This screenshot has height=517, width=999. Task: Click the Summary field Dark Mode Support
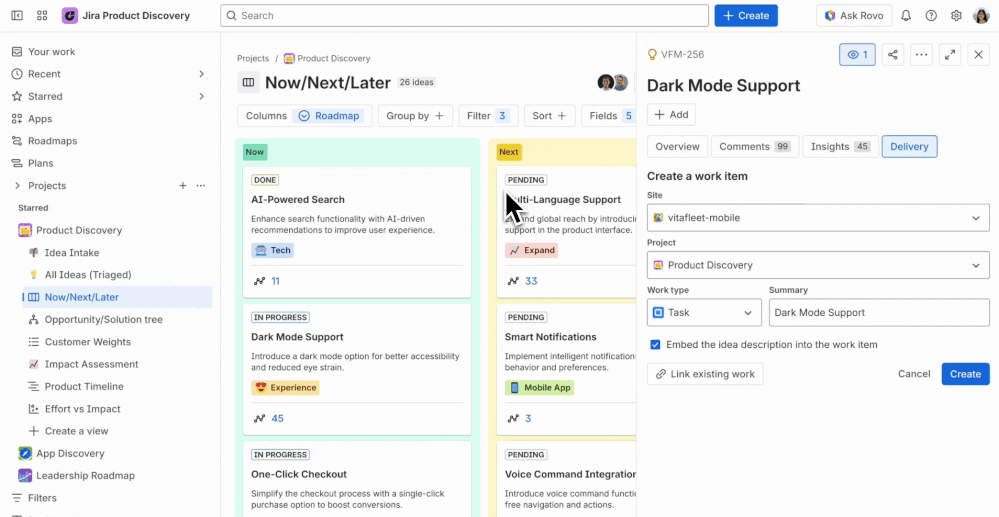pos(879,312)
